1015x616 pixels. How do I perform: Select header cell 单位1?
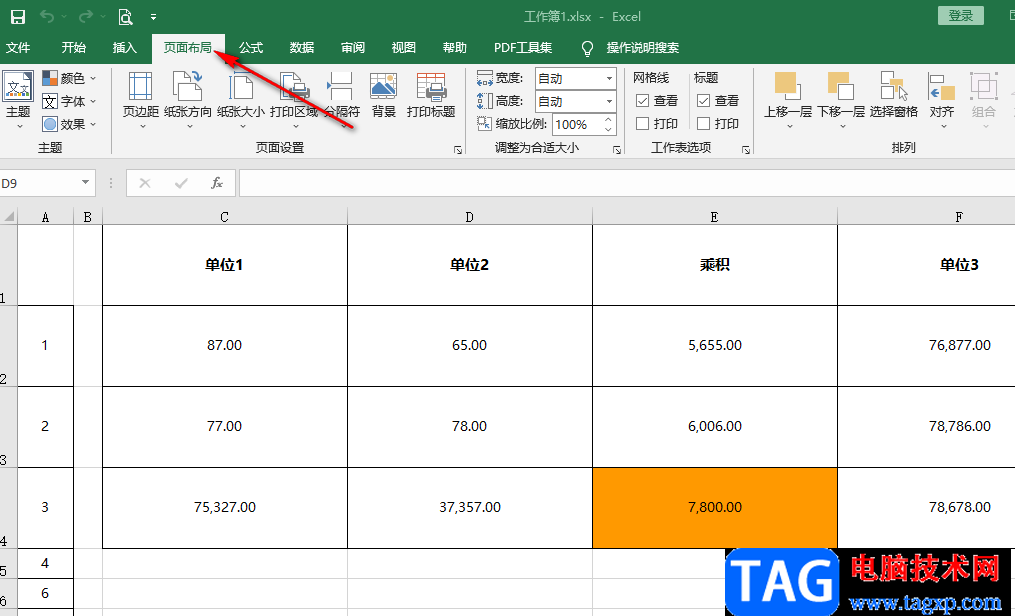click(225, 265)
